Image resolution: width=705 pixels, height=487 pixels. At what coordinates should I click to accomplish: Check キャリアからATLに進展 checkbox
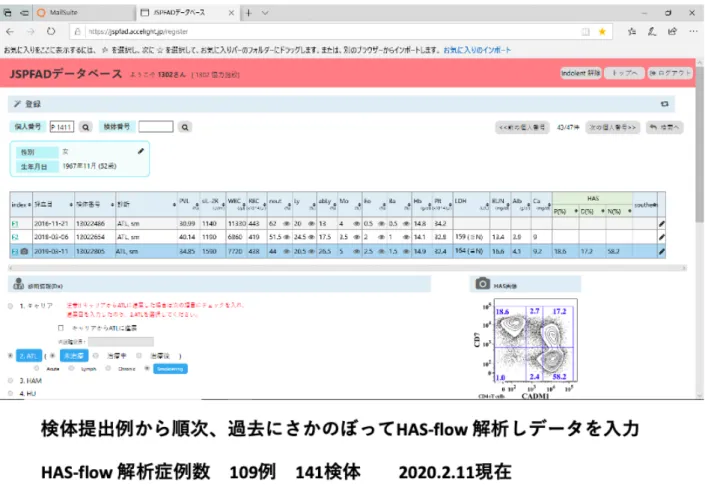[61, 328]
